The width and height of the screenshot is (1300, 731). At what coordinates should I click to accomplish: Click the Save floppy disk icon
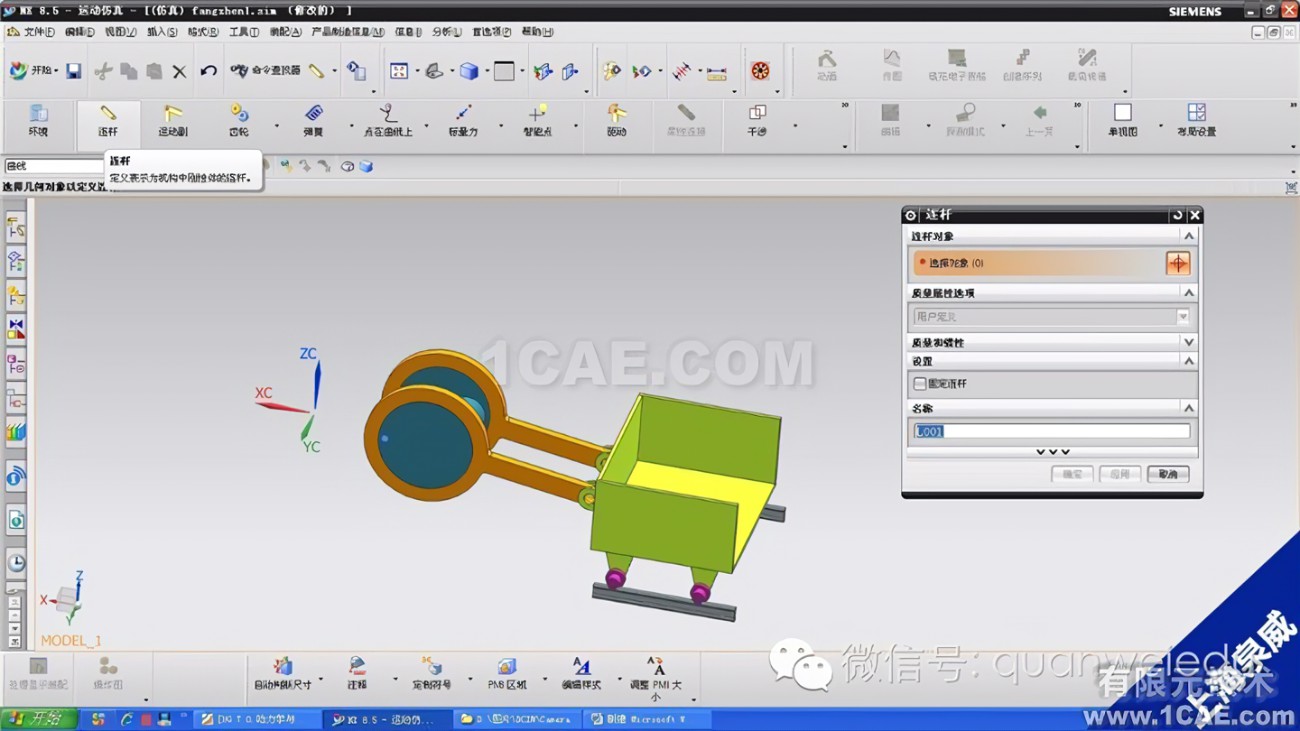74,71
